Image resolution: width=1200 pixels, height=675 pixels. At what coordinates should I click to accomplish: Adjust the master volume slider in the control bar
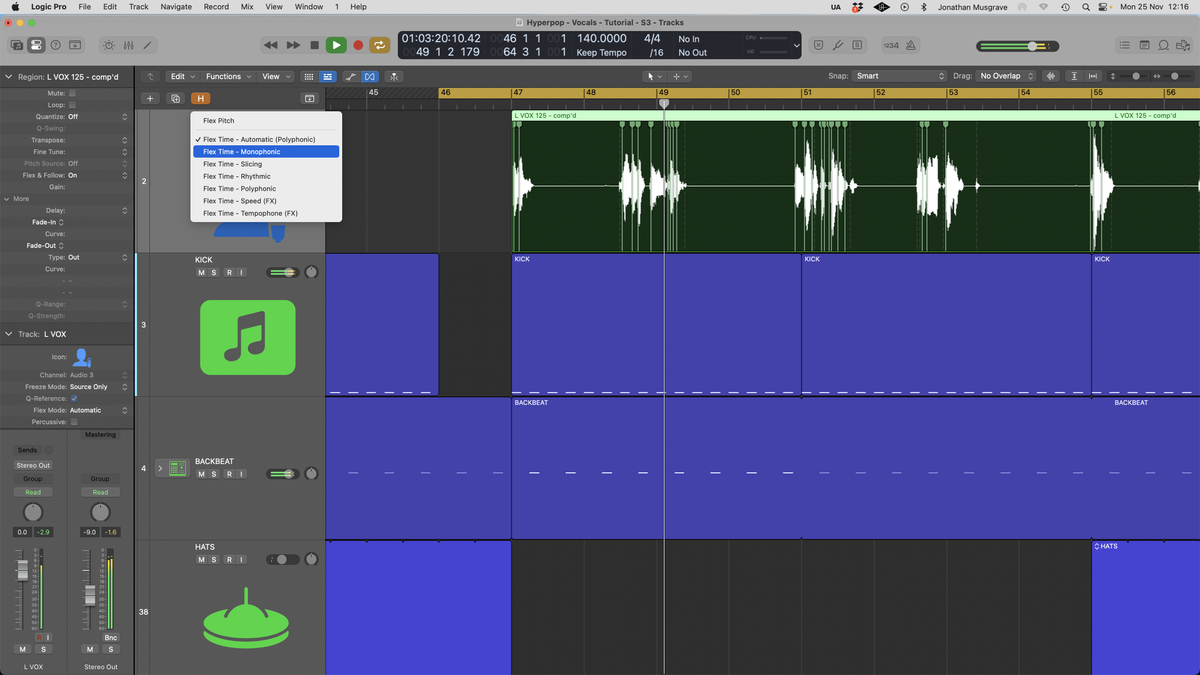1016,46
